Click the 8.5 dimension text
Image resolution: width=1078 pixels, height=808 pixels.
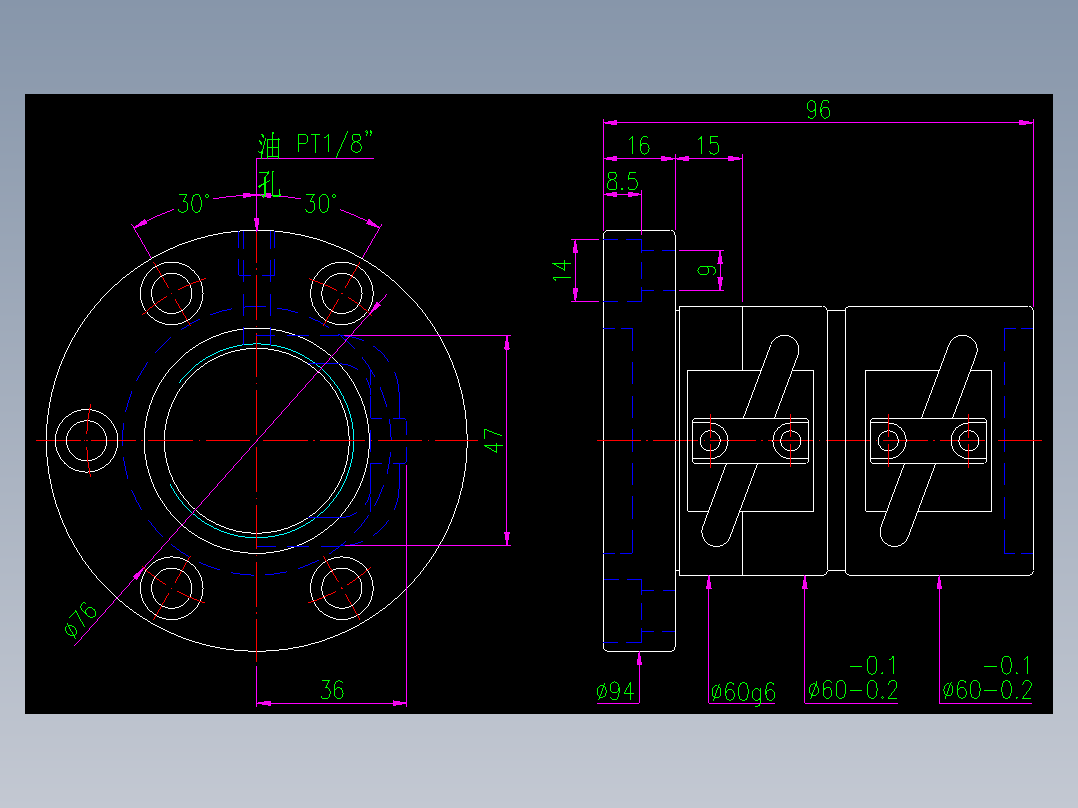(623, 183)
